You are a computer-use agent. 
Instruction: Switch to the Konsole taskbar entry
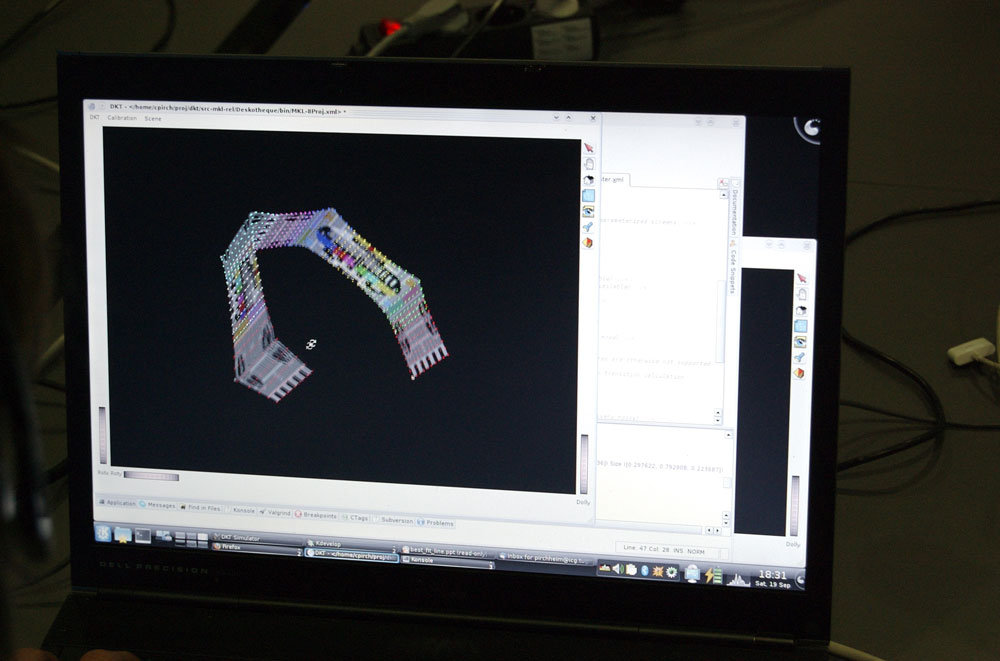click(x=448, y=560)
